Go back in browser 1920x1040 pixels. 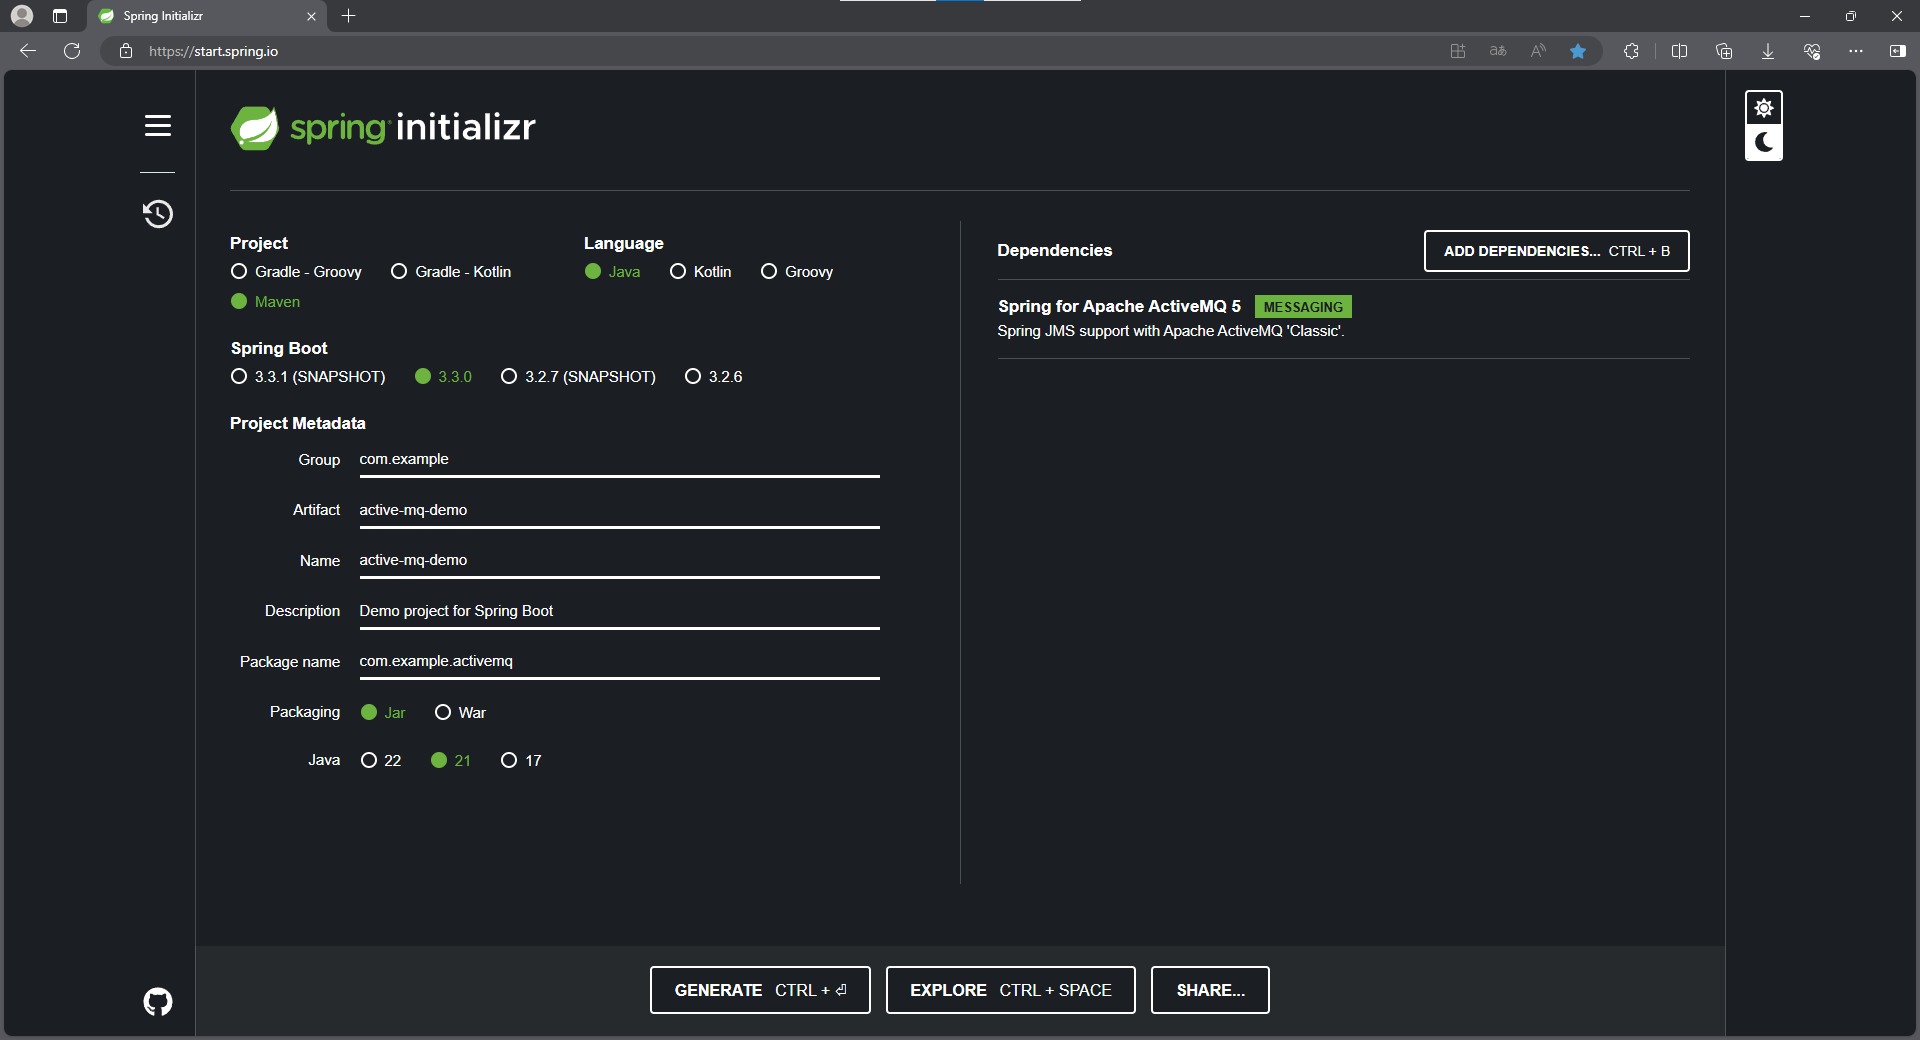click(28, 51)
